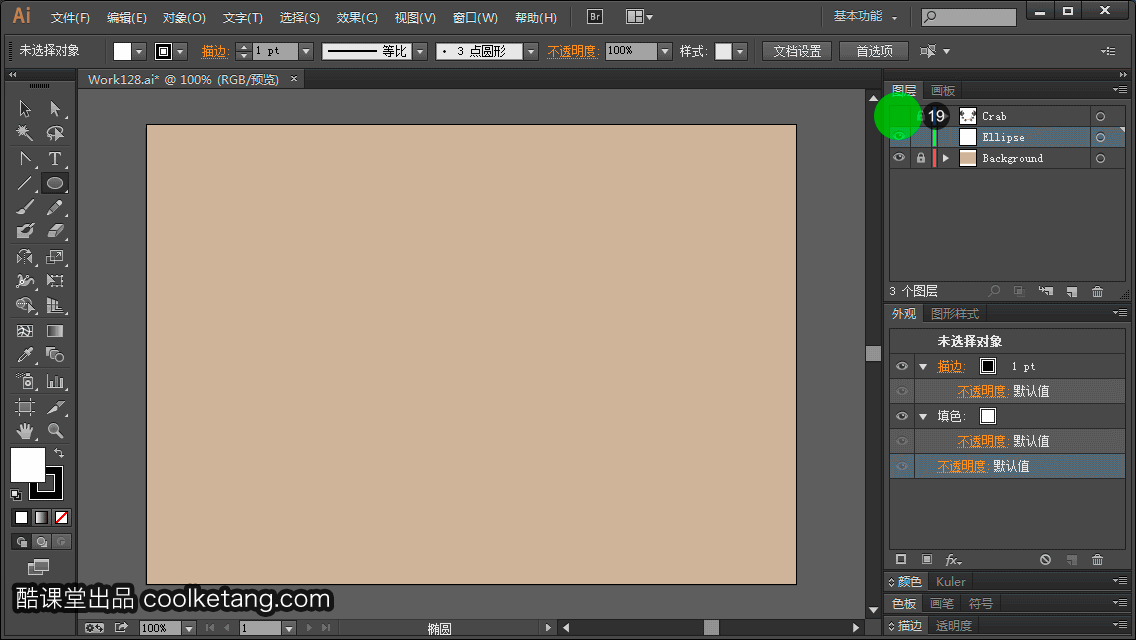Switch to the 图形样式 tab

[955, 314]
